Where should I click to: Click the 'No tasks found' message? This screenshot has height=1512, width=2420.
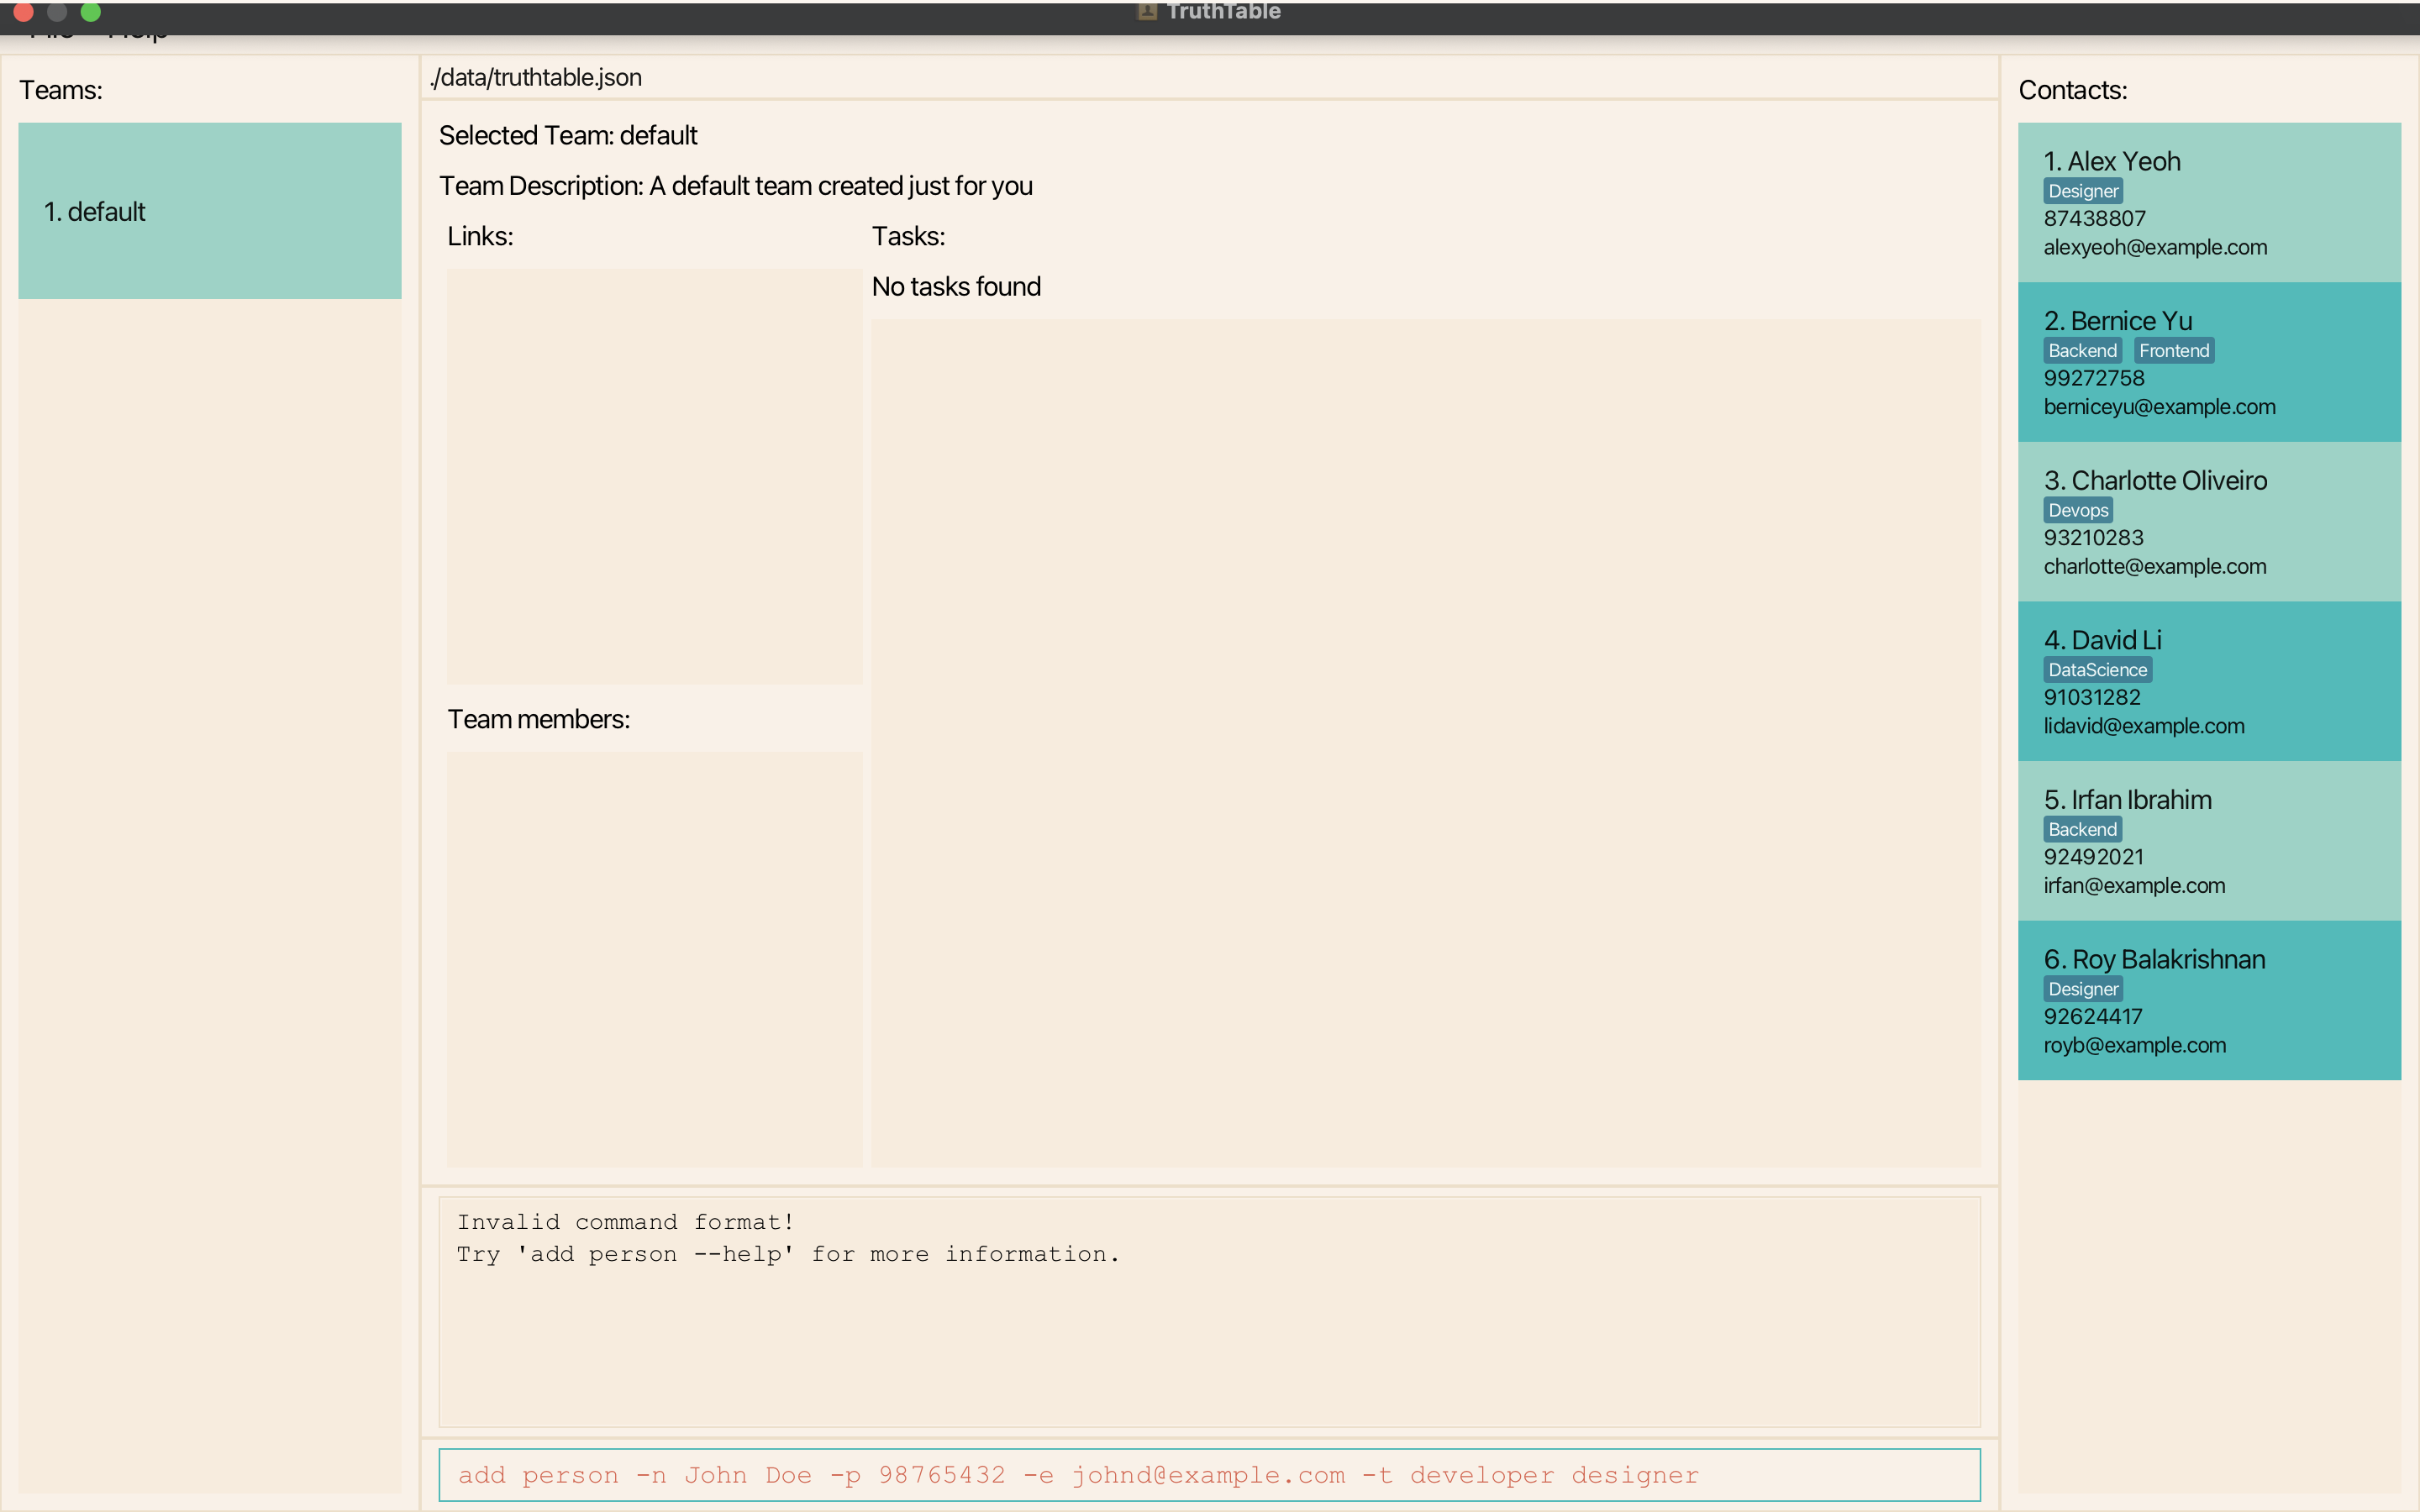pos(956,287)
